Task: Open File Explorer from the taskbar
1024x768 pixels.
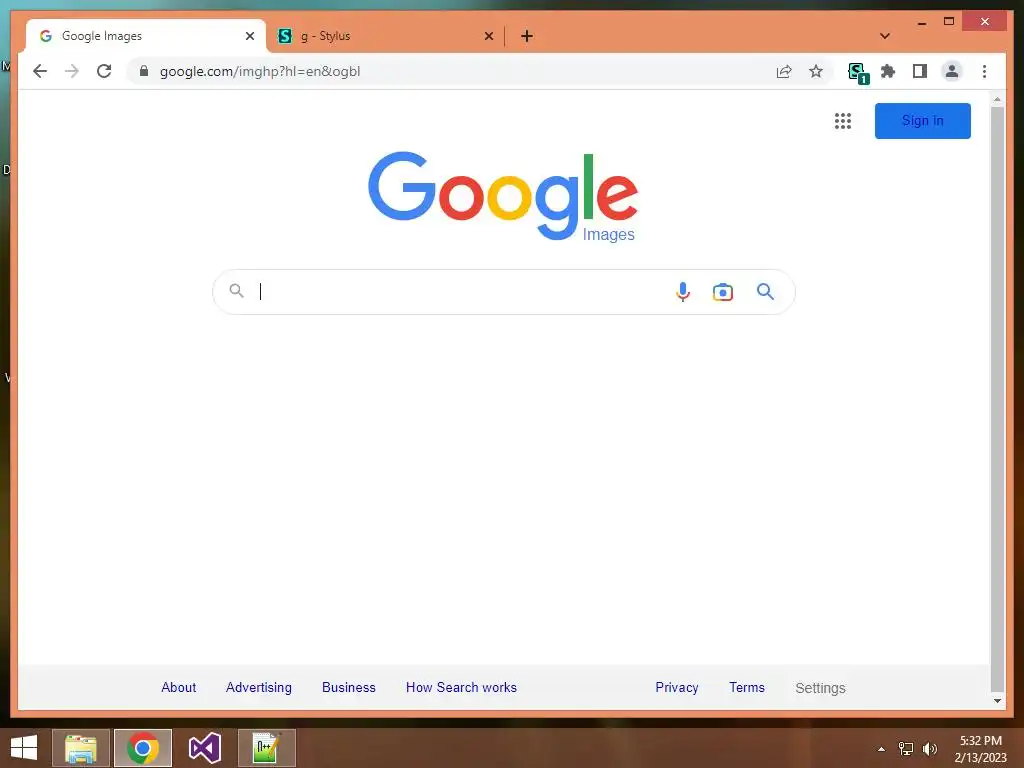Action: (80, 748)
